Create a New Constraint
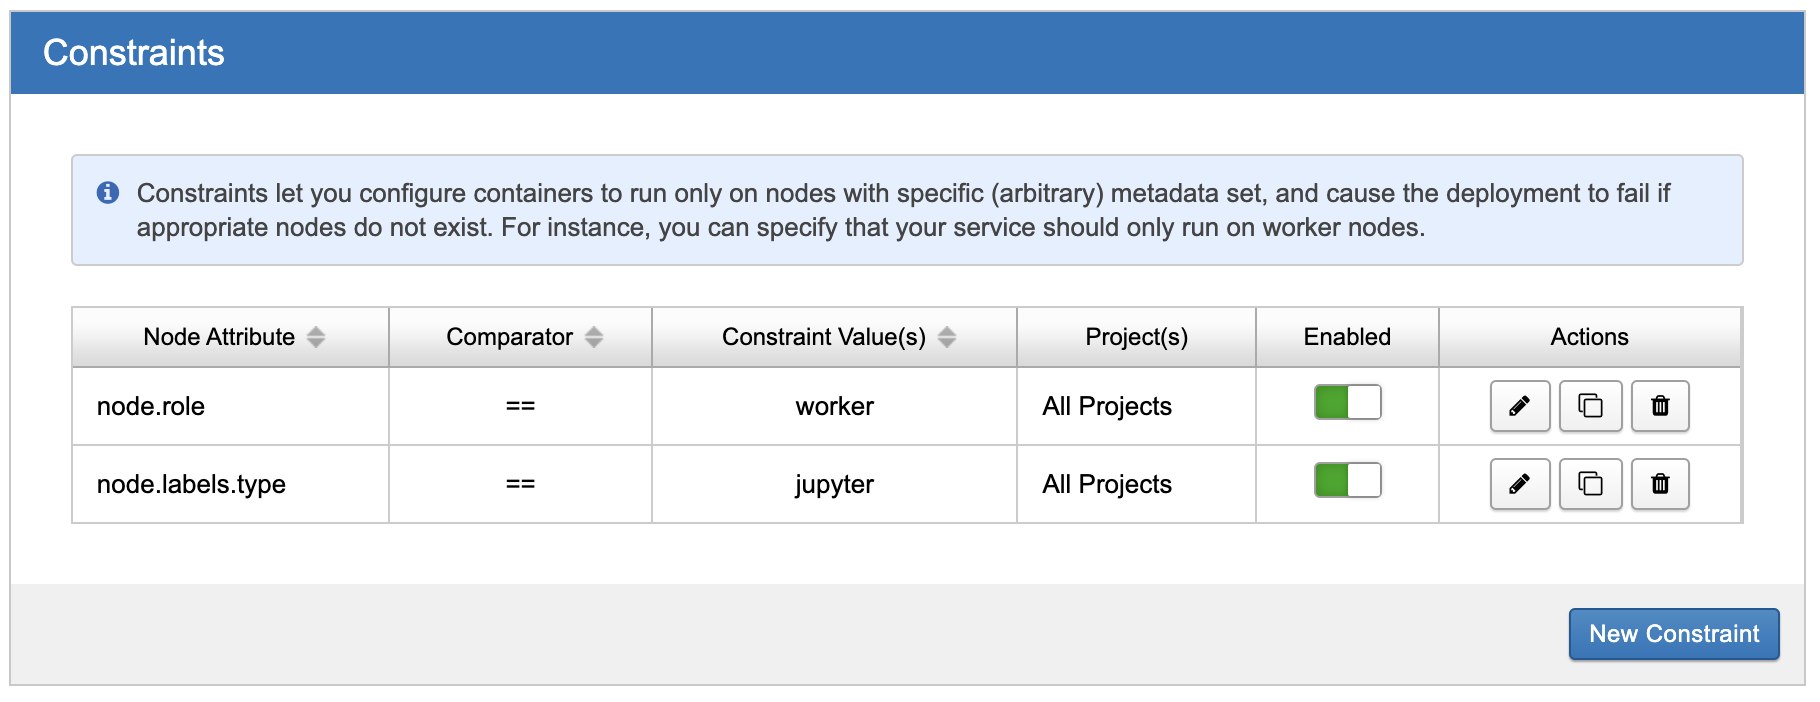 [x=1673, y=634]
